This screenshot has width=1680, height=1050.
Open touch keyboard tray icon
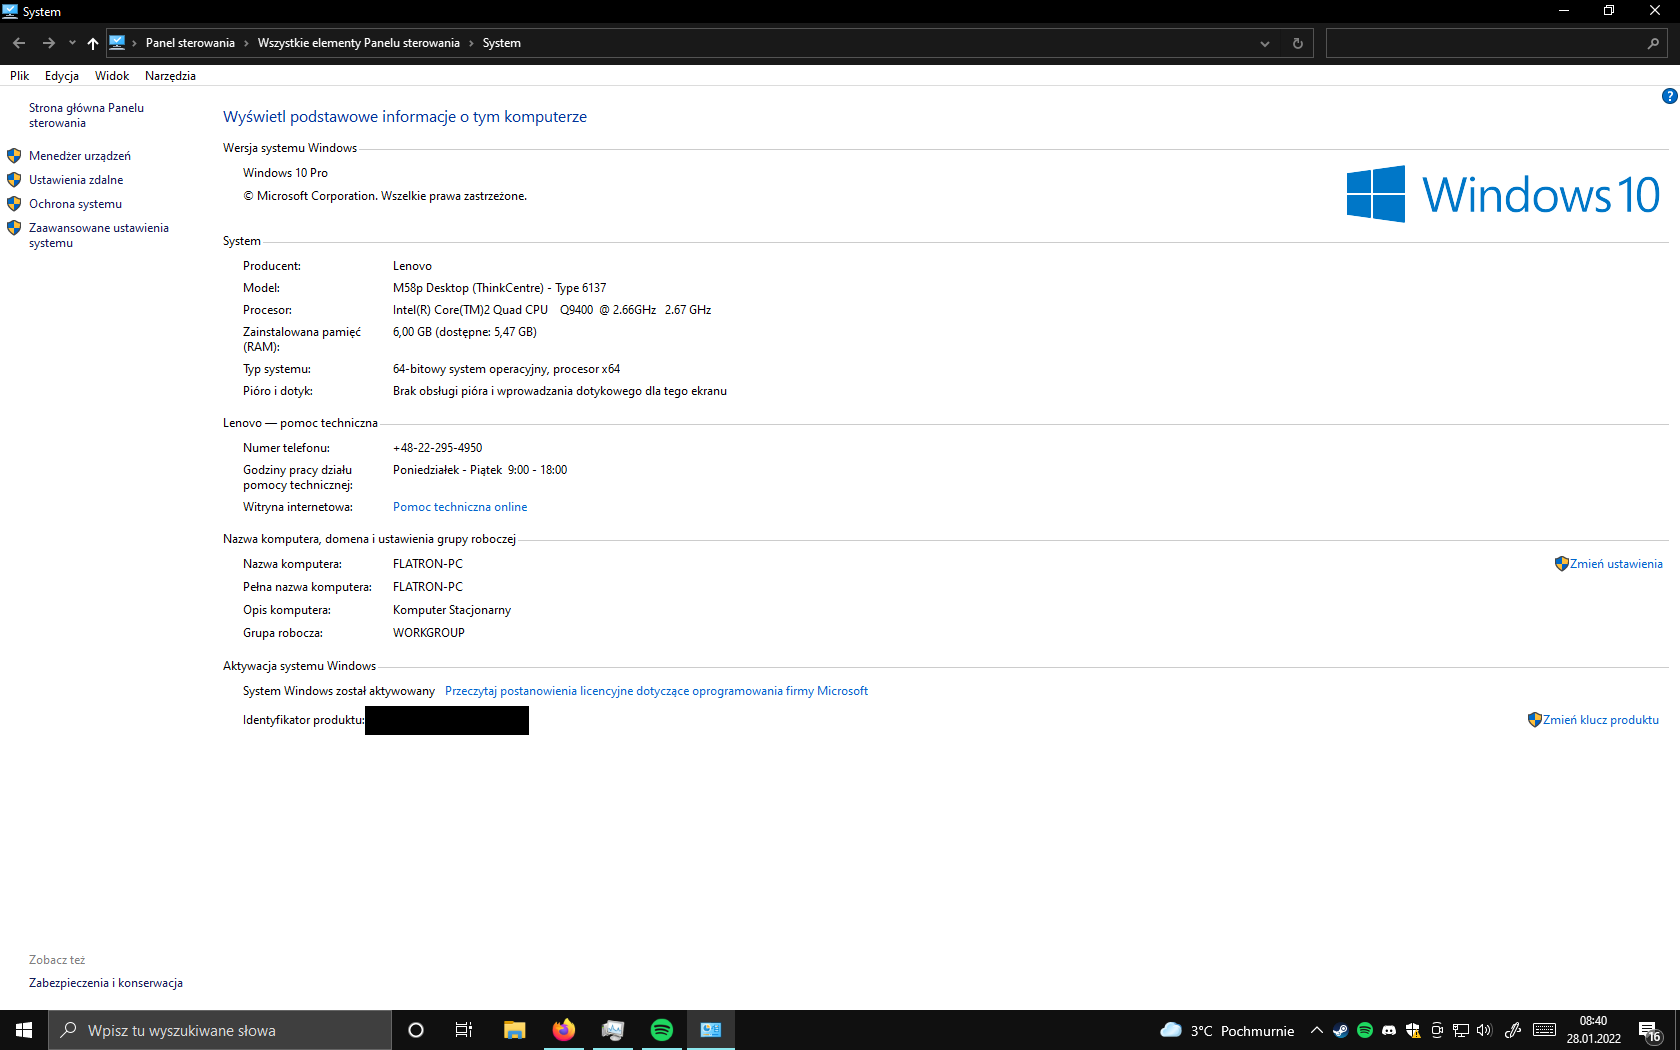pos(1544,1030)
